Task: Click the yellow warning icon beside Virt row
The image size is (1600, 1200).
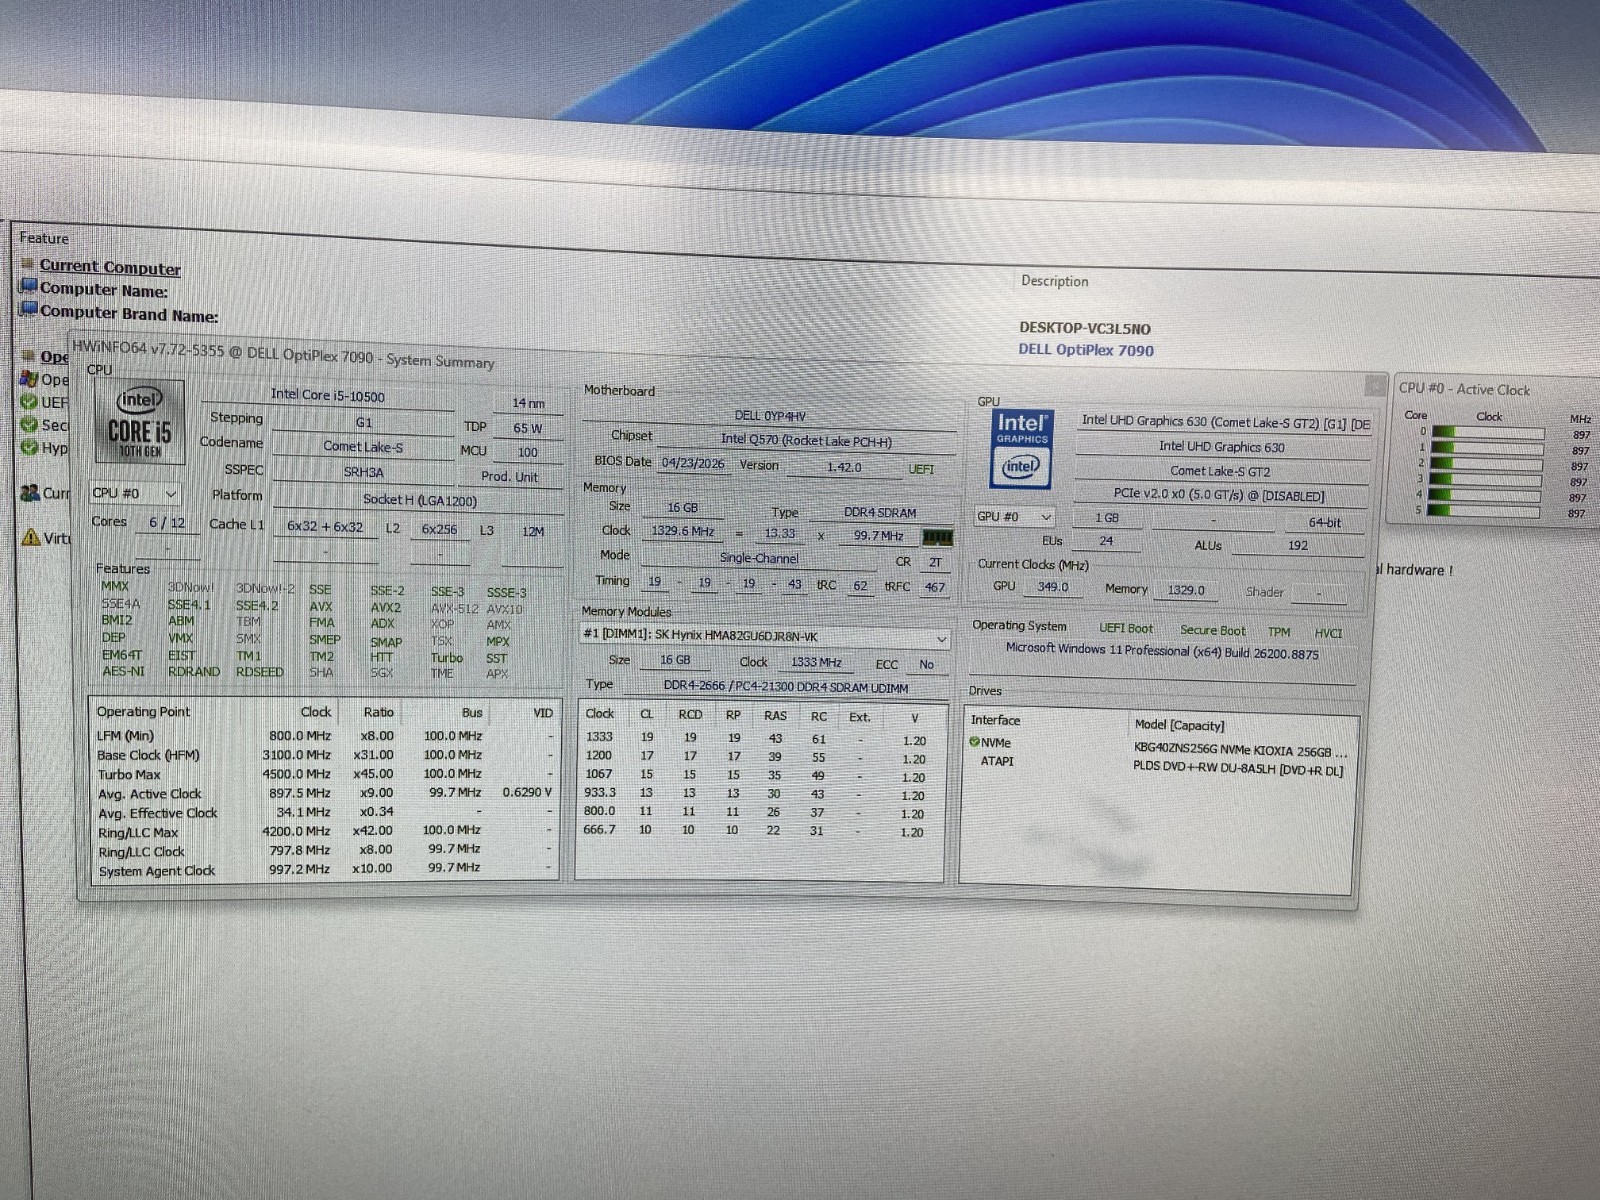Action: 31,537
